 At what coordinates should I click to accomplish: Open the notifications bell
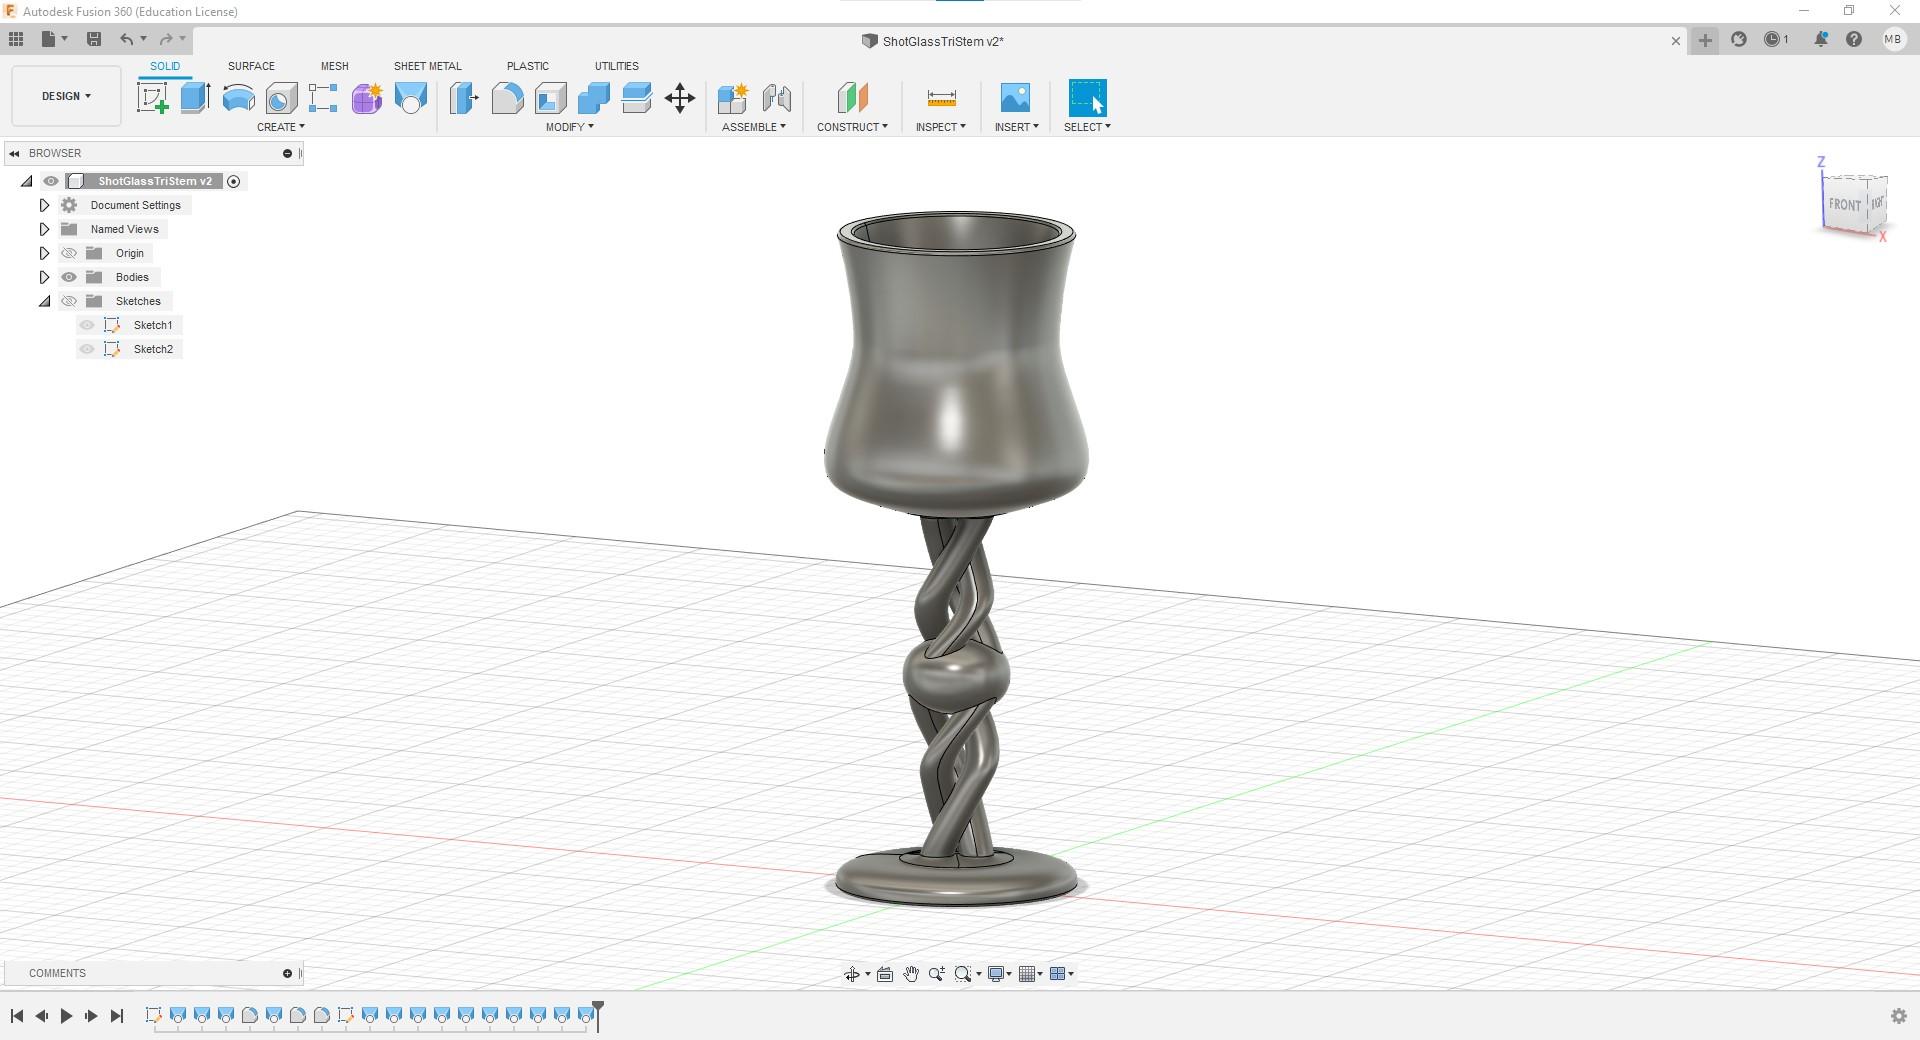(x=1821, y=39)
